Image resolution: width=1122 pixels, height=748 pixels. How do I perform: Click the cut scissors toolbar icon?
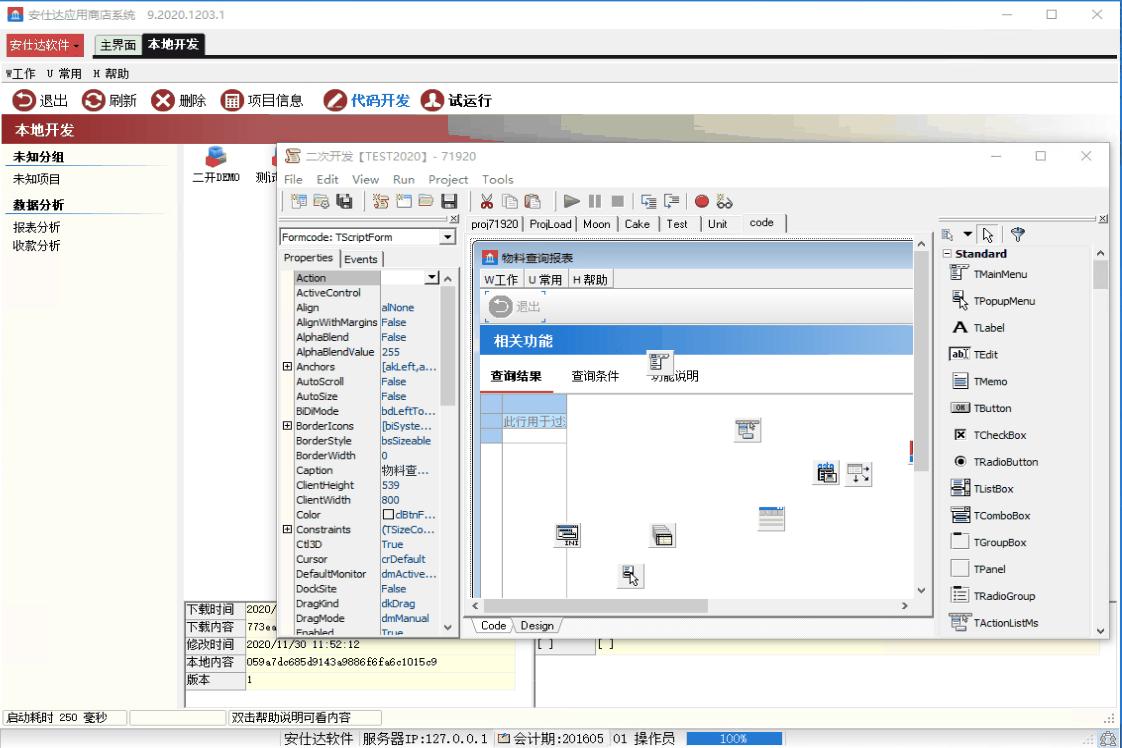[487, 201]
